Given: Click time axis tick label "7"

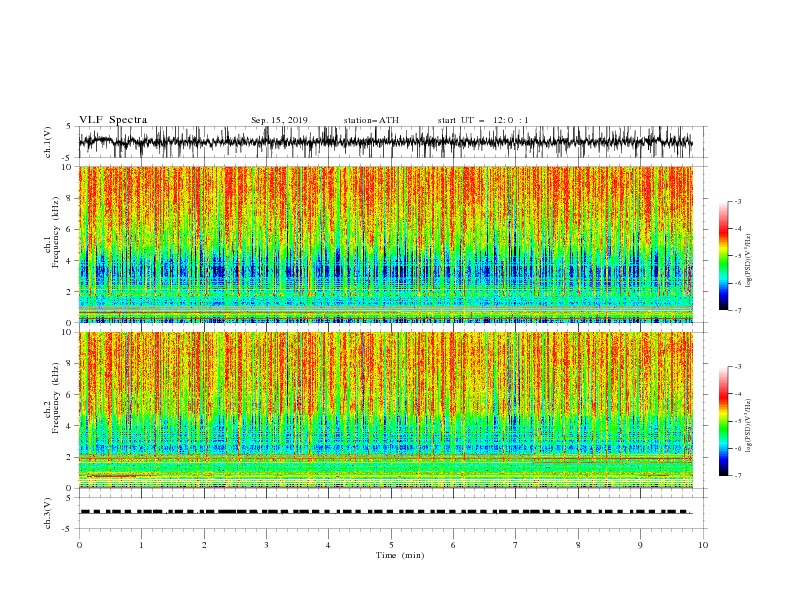Looking at the screenshot, I should (516, 545).
